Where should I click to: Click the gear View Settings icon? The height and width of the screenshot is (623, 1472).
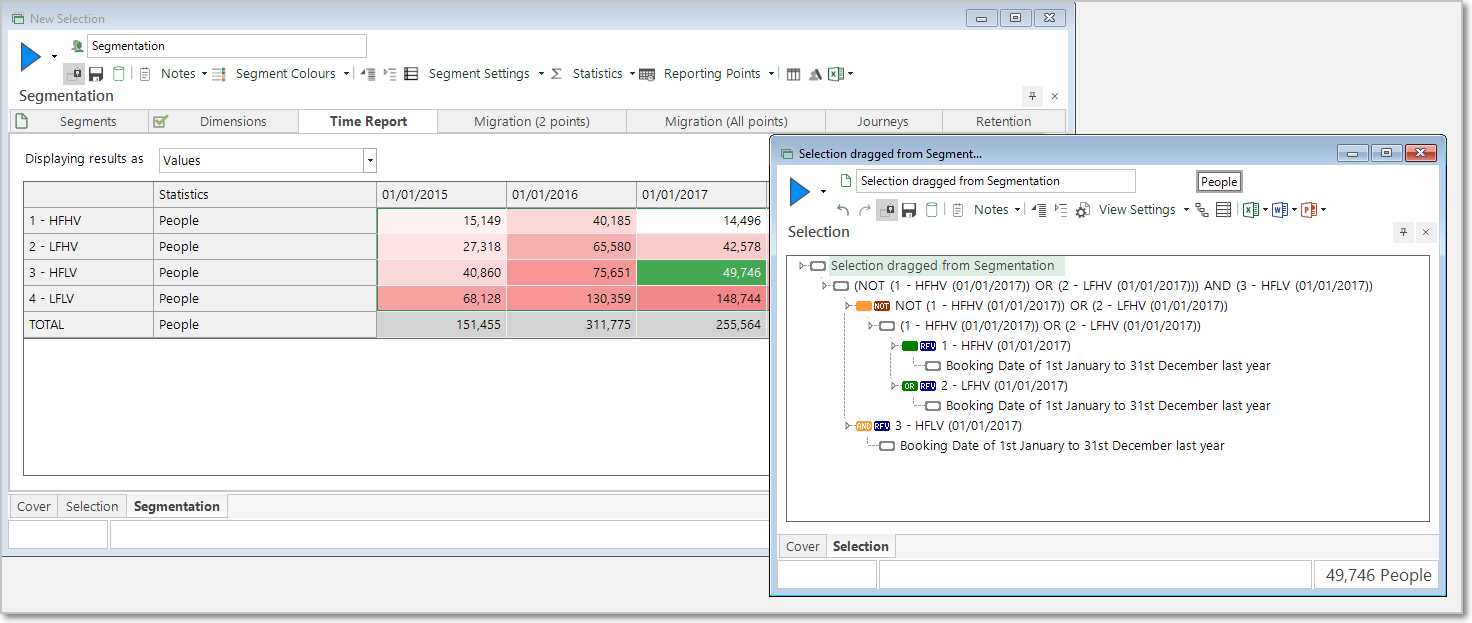pyautogui.click(x=1082, y=210)
